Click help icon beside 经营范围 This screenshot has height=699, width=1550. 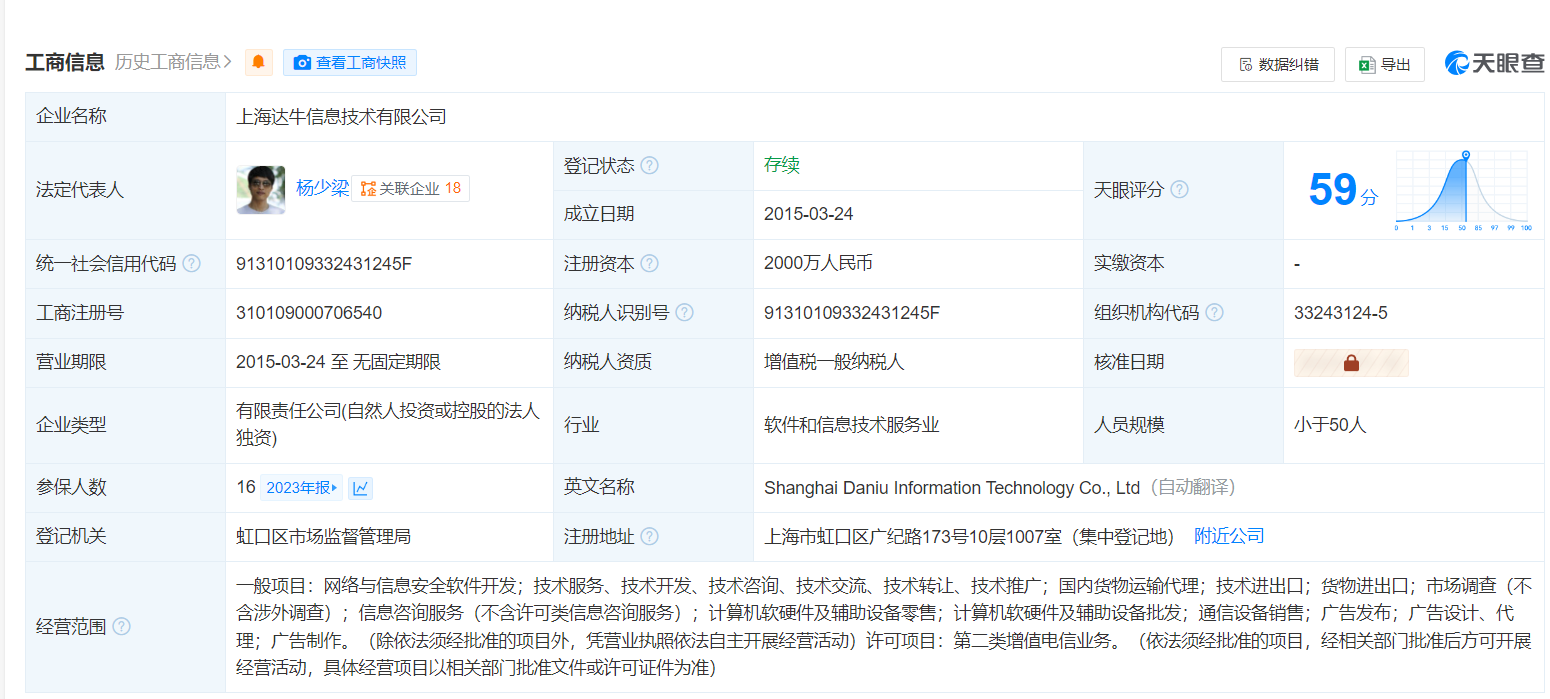coord(121,627)
